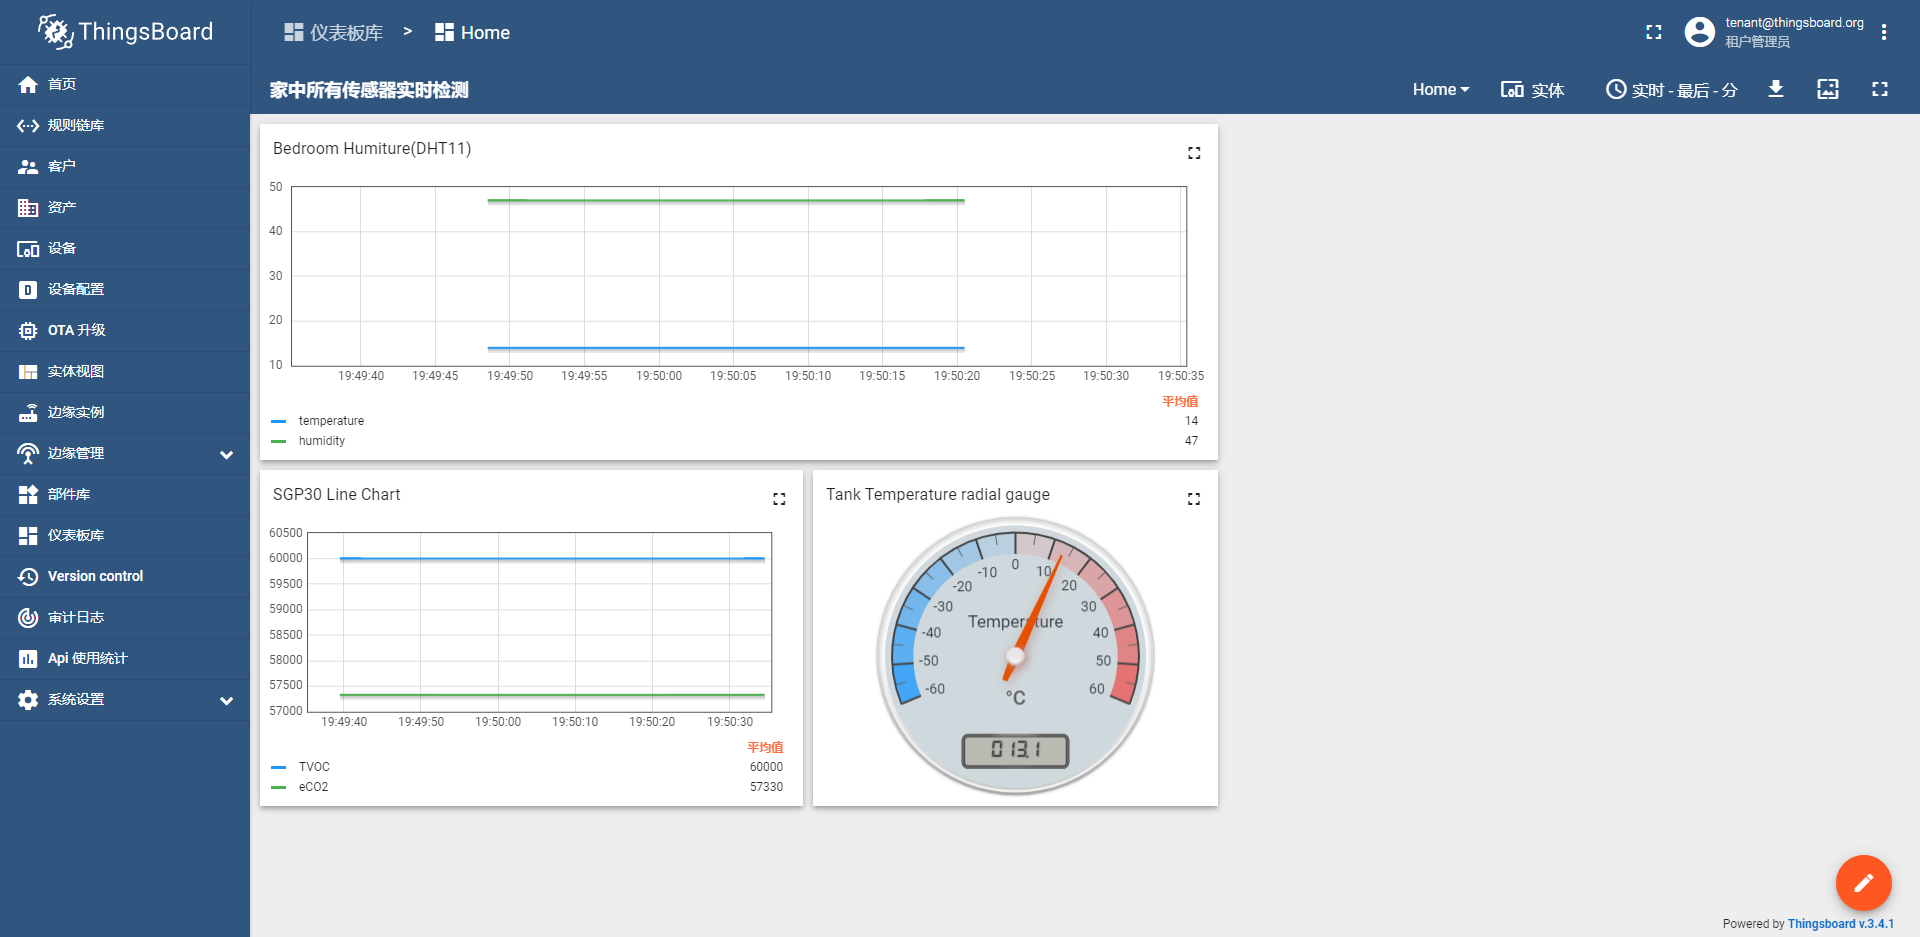Click the ThingsBoard logo
Viewport: 1920px width, 937px height.
click(125, 32)
